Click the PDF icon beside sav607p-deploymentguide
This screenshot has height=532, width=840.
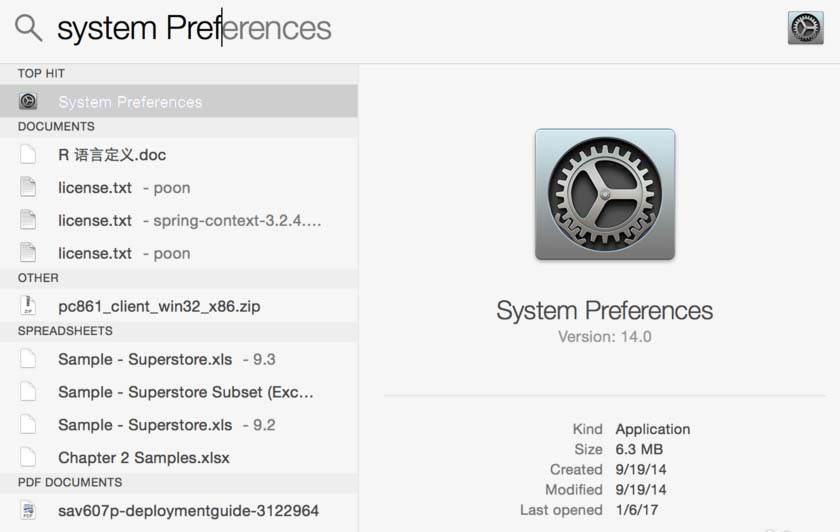pyautogui.click(x=28, y=511)
